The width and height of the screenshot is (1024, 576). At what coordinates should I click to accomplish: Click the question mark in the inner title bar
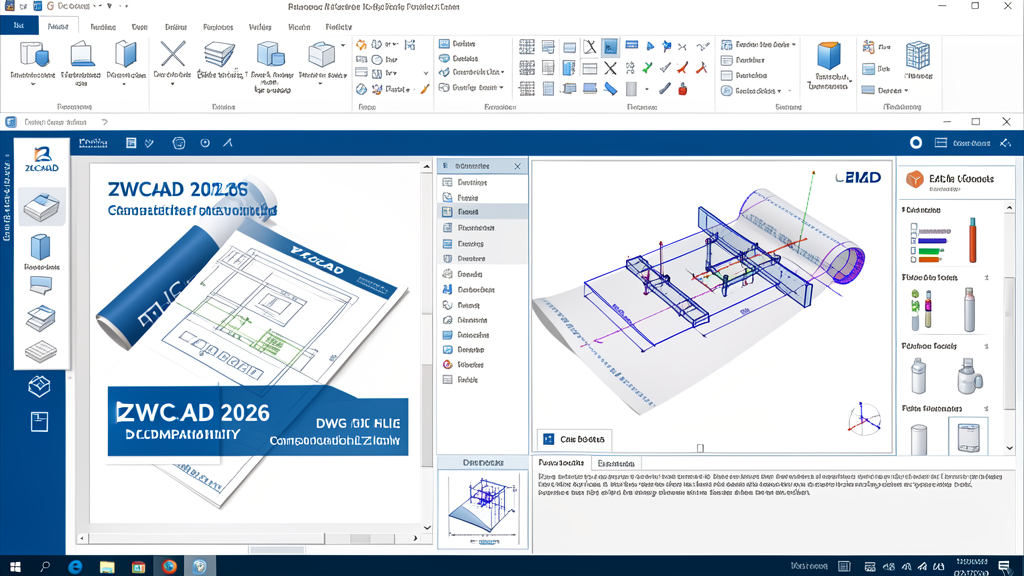pyautogui.click(x=104, y=122)
